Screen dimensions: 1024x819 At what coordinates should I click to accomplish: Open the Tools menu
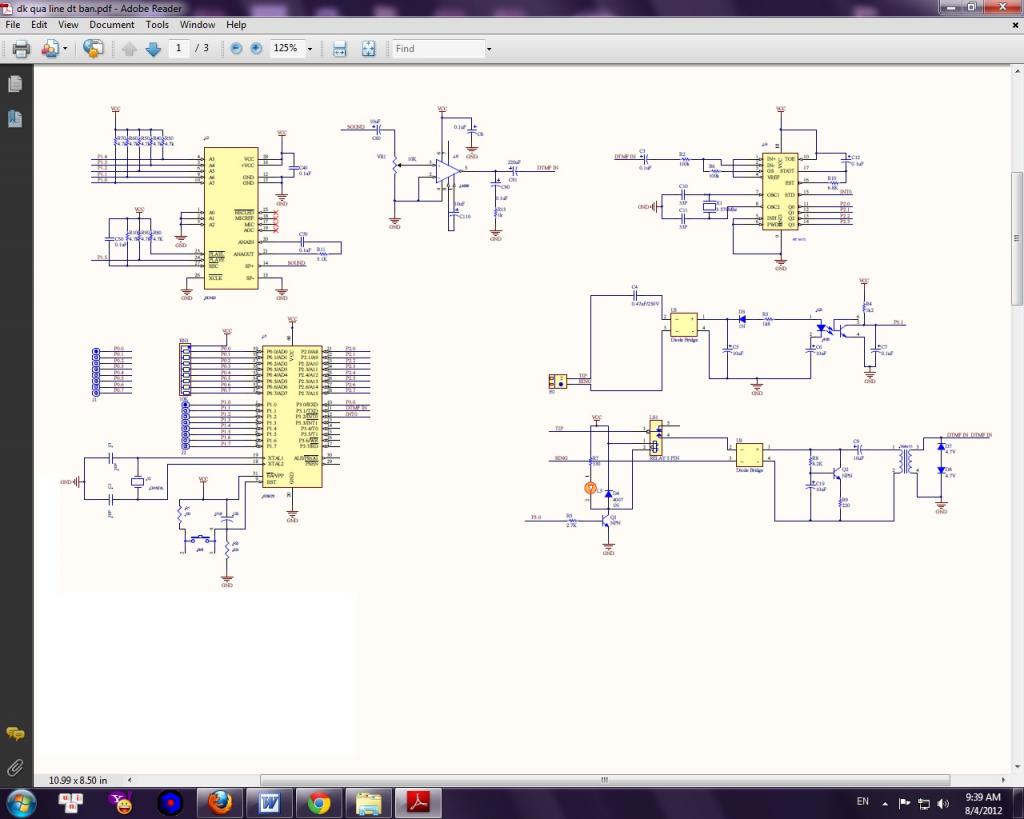(157, 24)
